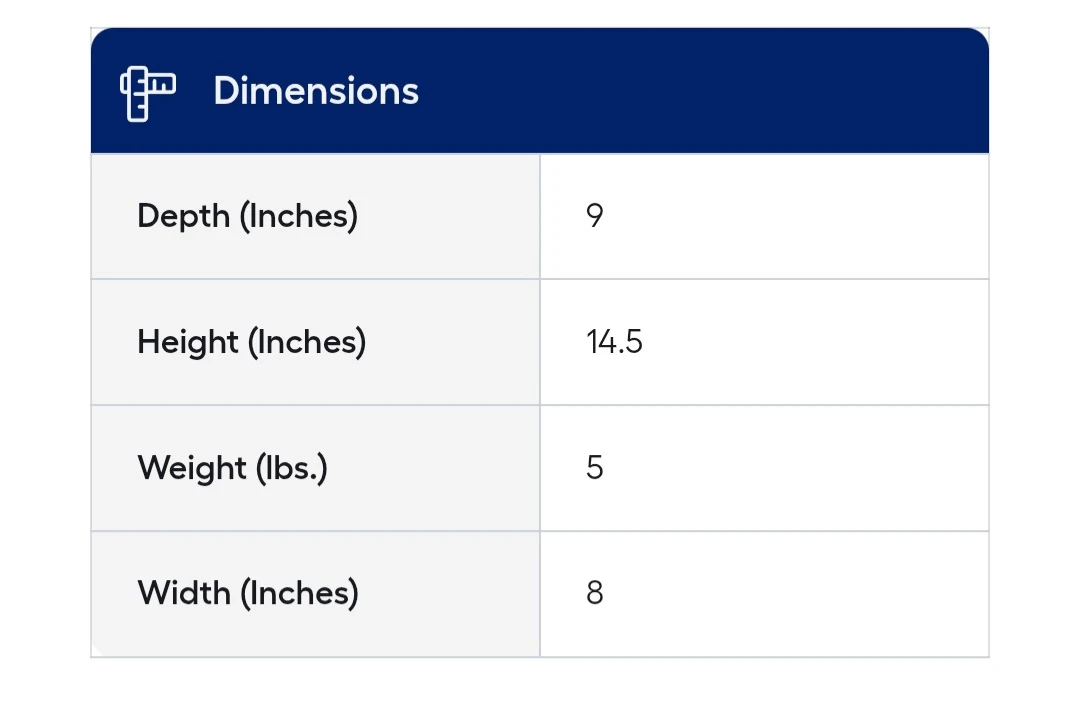
Task: Click the border between Height and Weight rows
Action: click(x=540, y=405)
